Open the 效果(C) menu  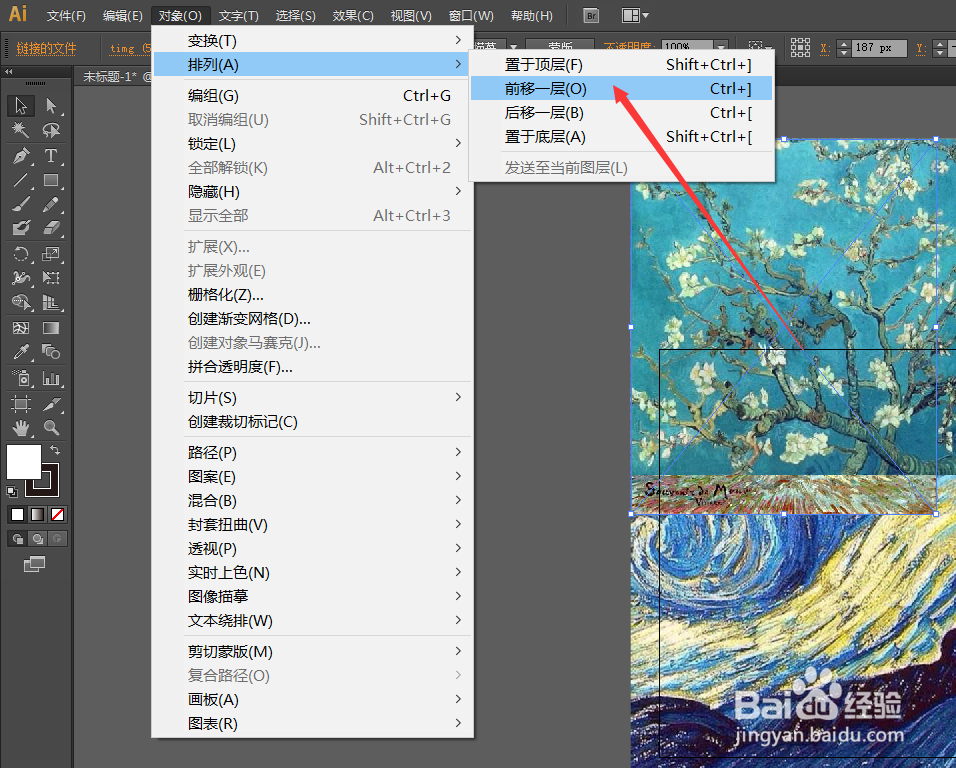(353, 16)
